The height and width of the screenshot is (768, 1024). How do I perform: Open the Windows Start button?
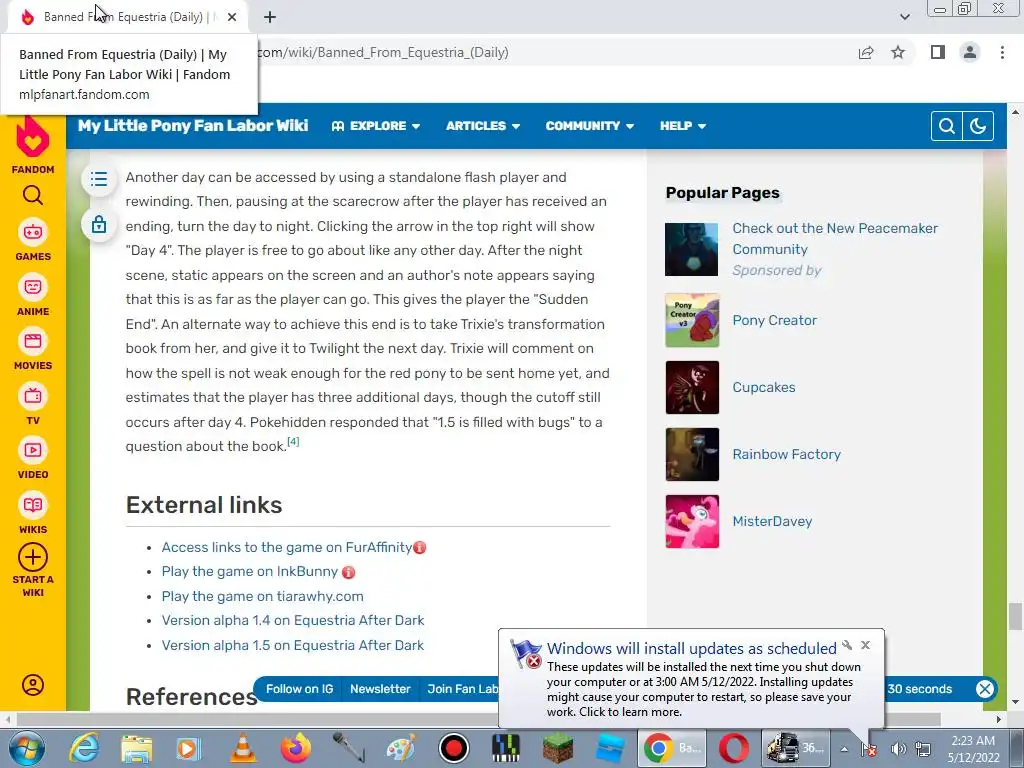point(26,748)
